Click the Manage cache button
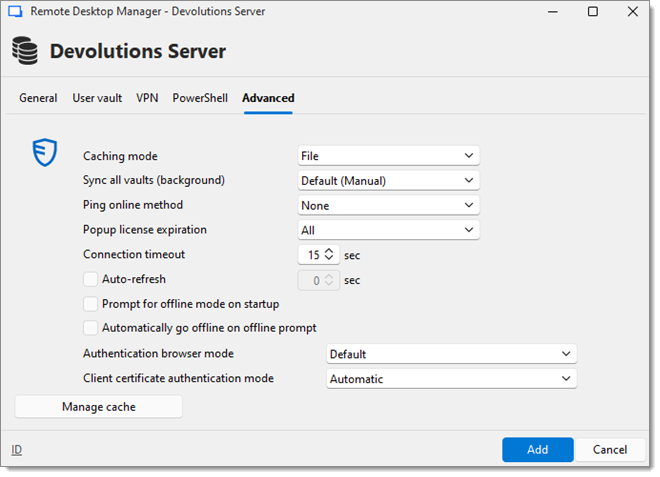Image resolution: width=660 pixels, height=477 pixels. 99,407
